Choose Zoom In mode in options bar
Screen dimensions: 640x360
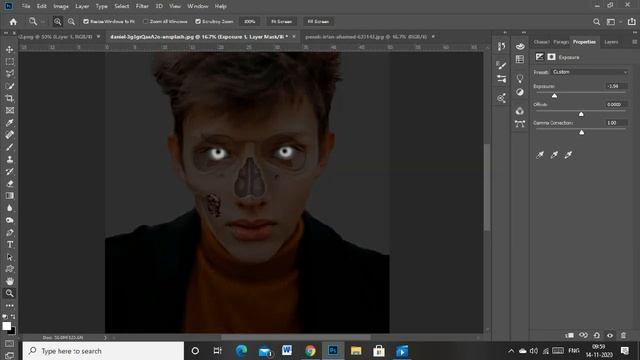pos(58,22)
